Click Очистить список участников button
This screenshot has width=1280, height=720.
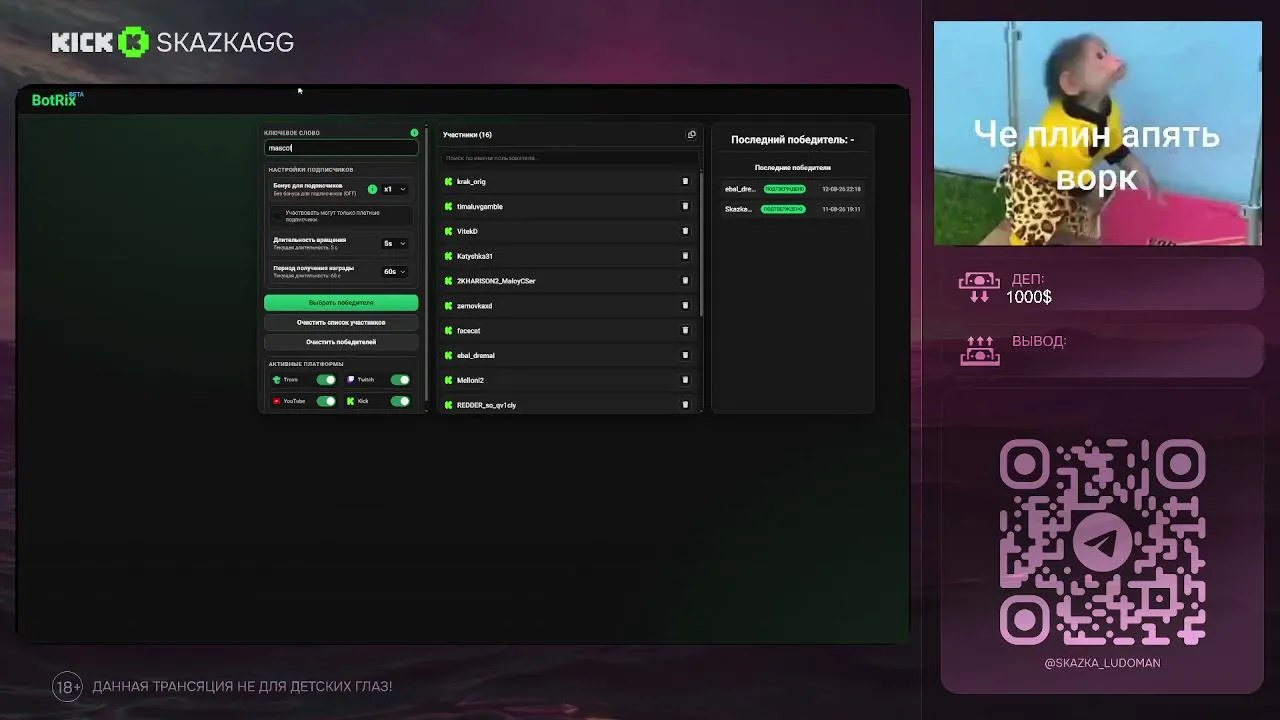(x=341, y=323)
